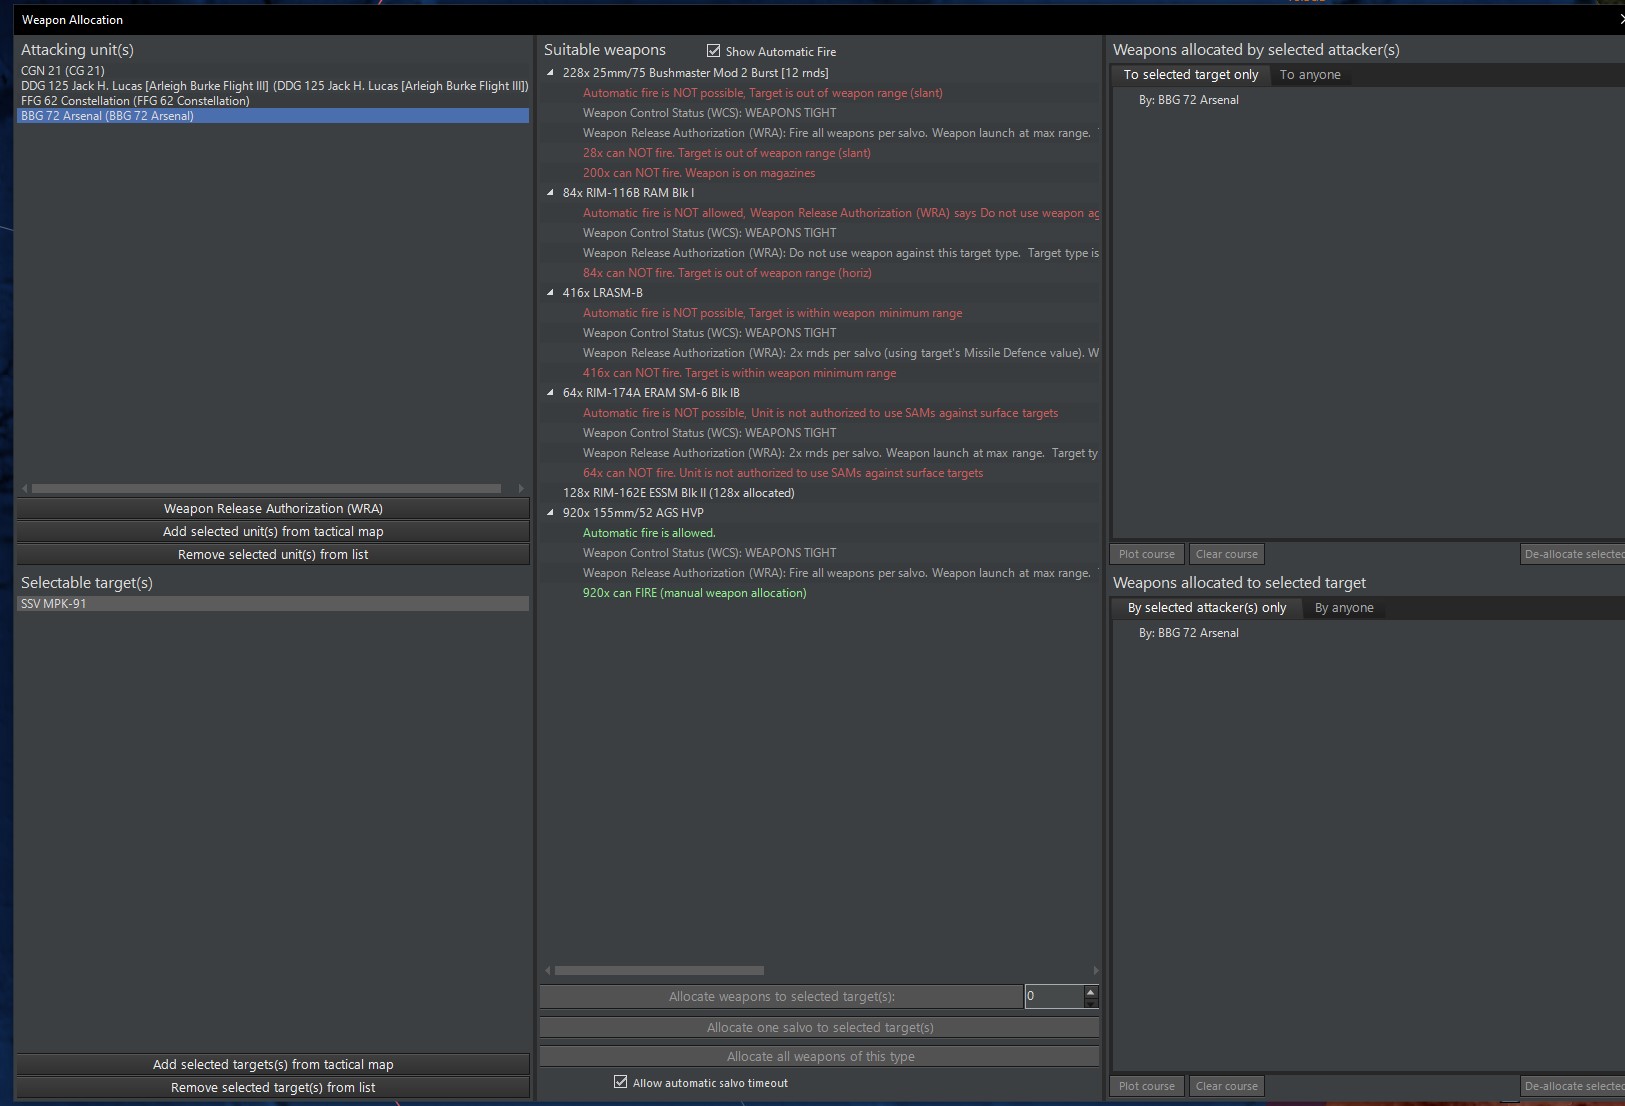Image resolution: width=1625 pixels, height=1106 pixels.
Task: Click horizontal scrollbar under Suitable weapons list
Action: click(659, 970)
